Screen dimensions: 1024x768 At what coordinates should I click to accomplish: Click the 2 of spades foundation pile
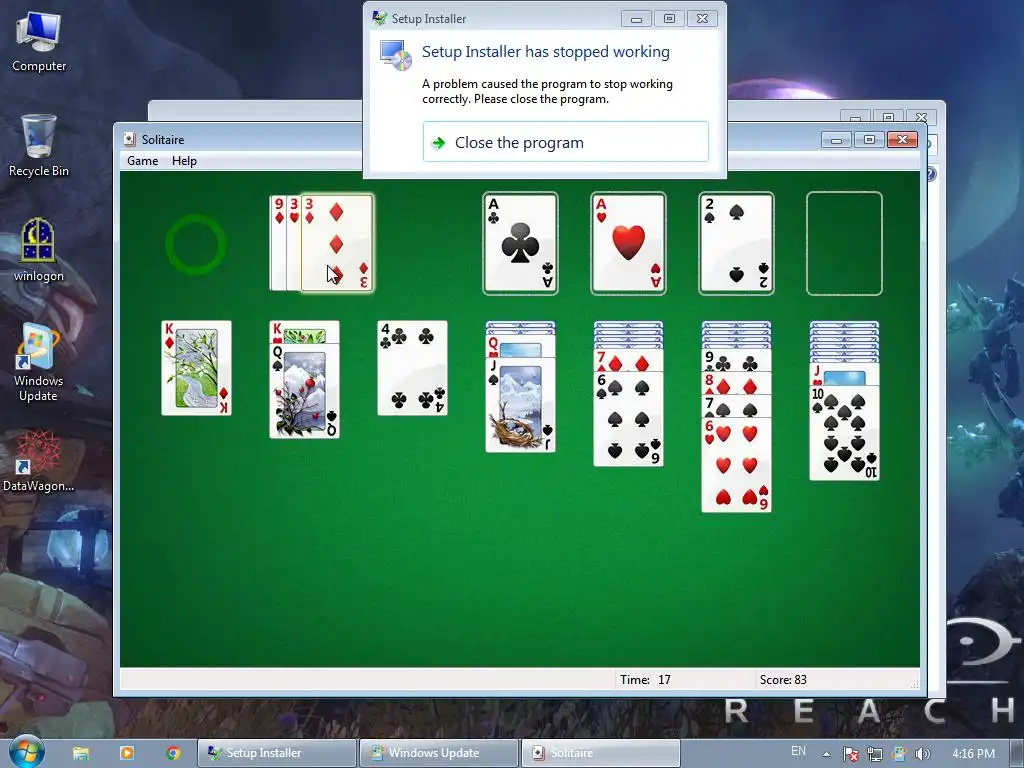(736, 243)
